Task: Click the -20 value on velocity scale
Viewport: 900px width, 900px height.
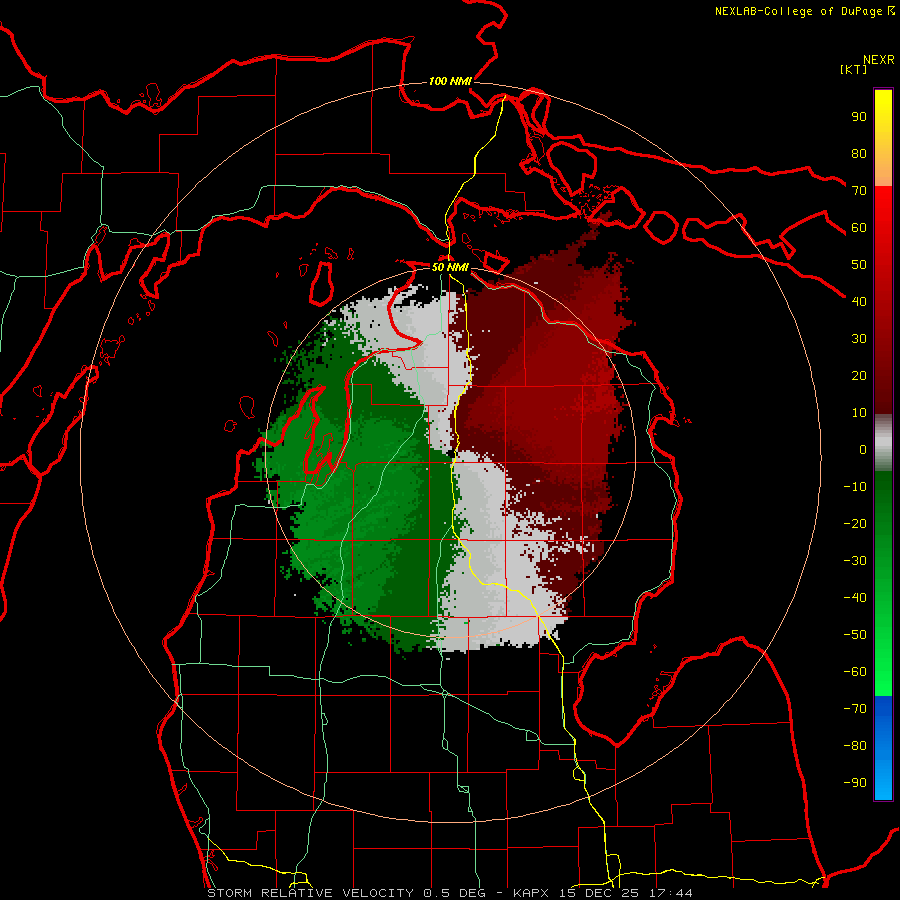Action: click(855, 523)
